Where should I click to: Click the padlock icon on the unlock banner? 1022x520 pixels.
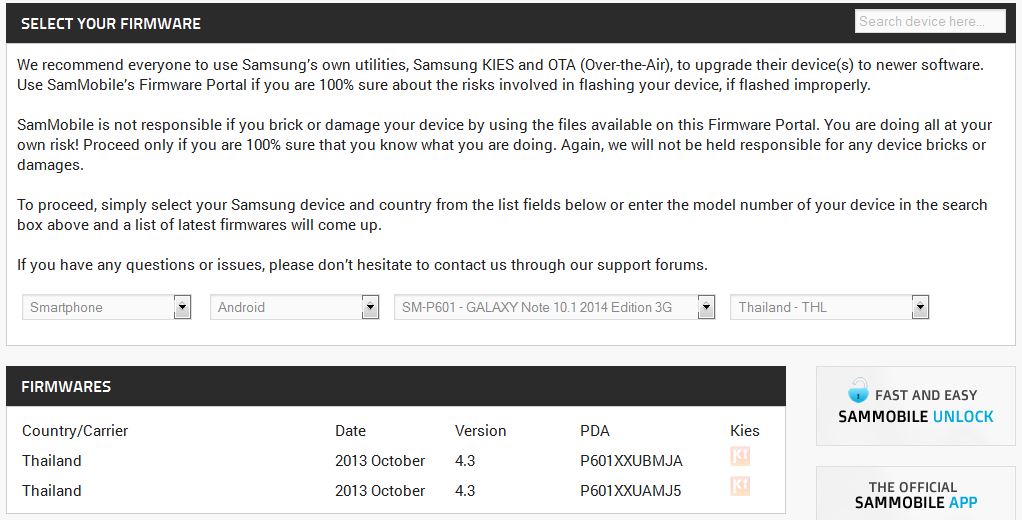click(x=858, y=391)
